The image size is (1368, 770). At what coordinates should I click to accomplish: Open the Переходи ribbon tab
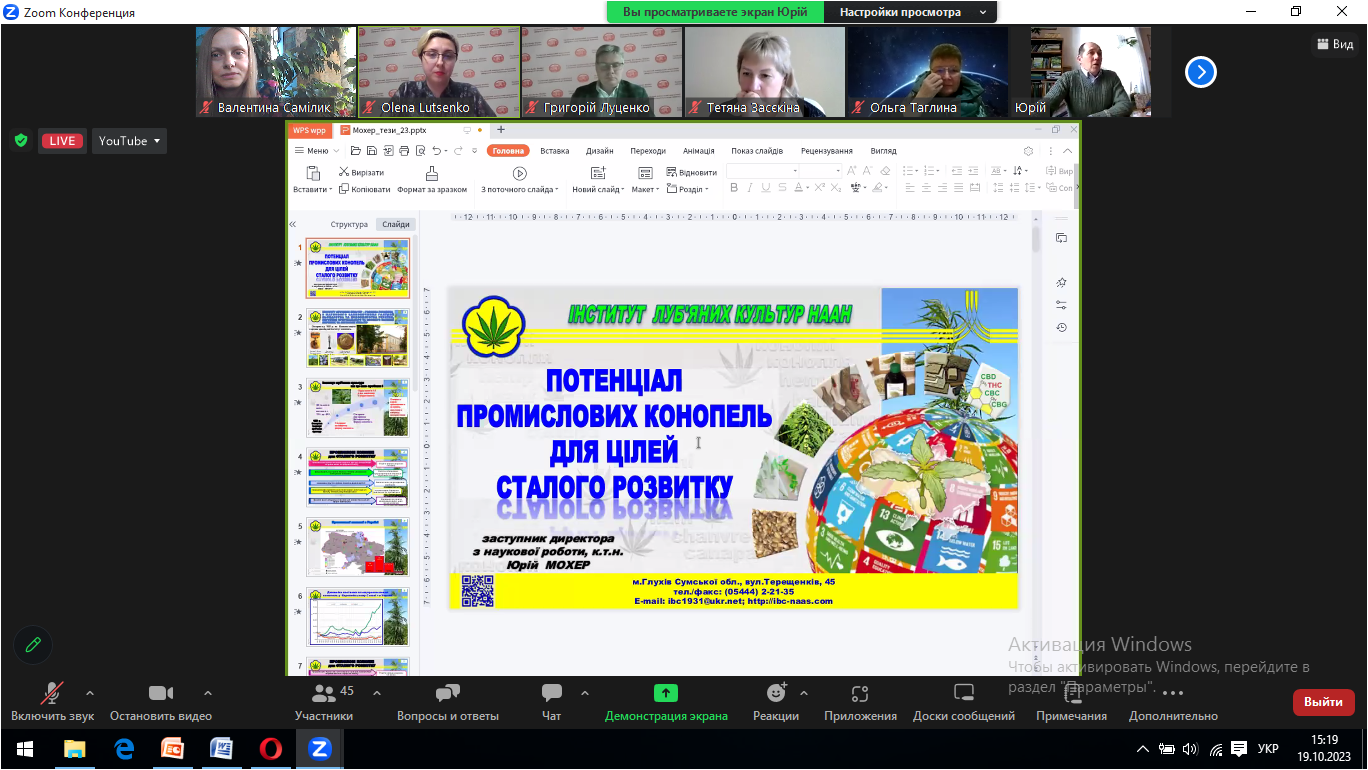point(648,151)
